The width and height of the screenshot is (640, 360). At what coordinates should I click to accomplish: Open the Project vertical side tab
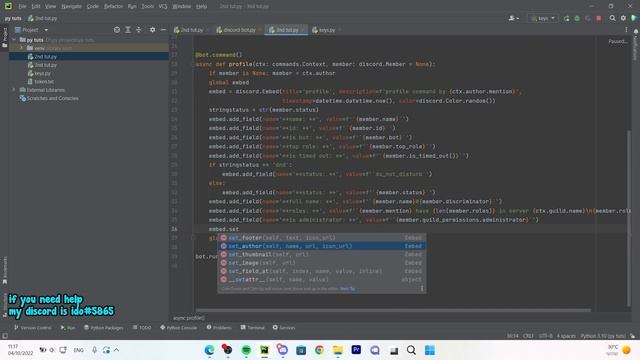coord(4,38)
